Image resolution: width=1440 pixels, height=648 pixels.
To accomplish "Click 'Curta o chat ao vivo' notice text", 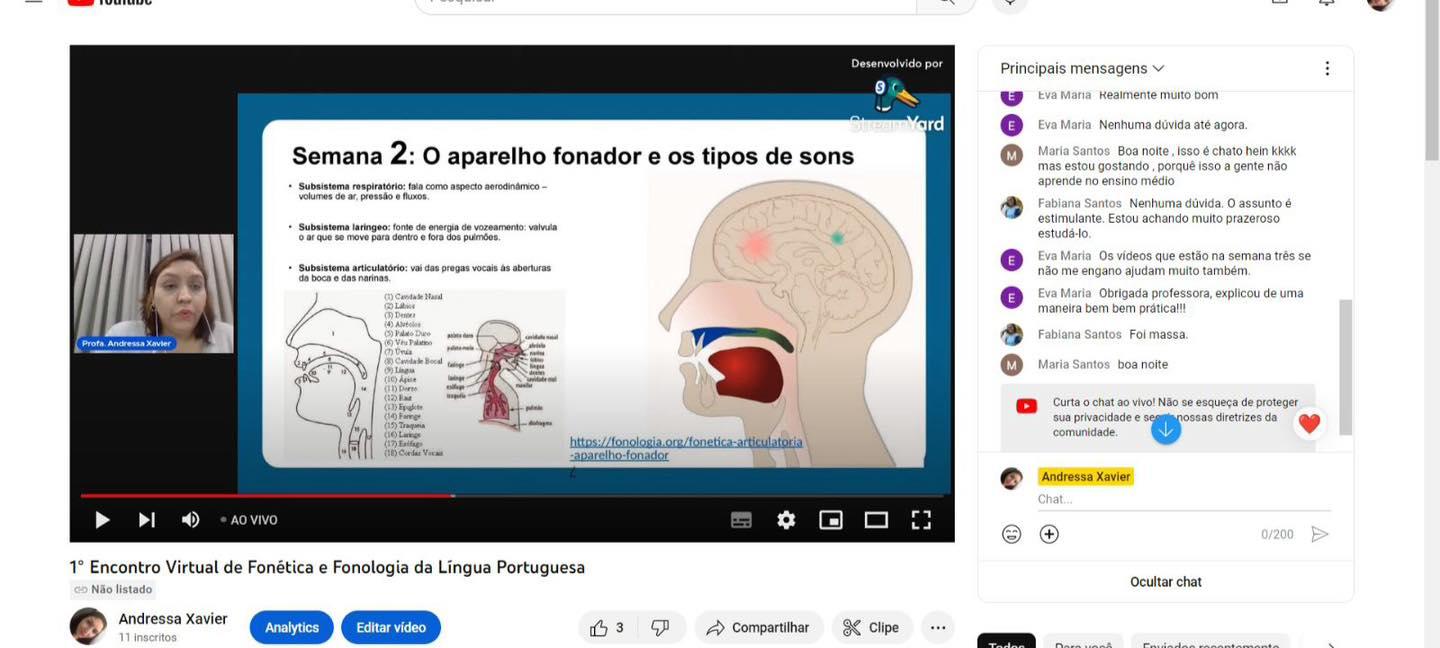I will [x=1175, y=417].
